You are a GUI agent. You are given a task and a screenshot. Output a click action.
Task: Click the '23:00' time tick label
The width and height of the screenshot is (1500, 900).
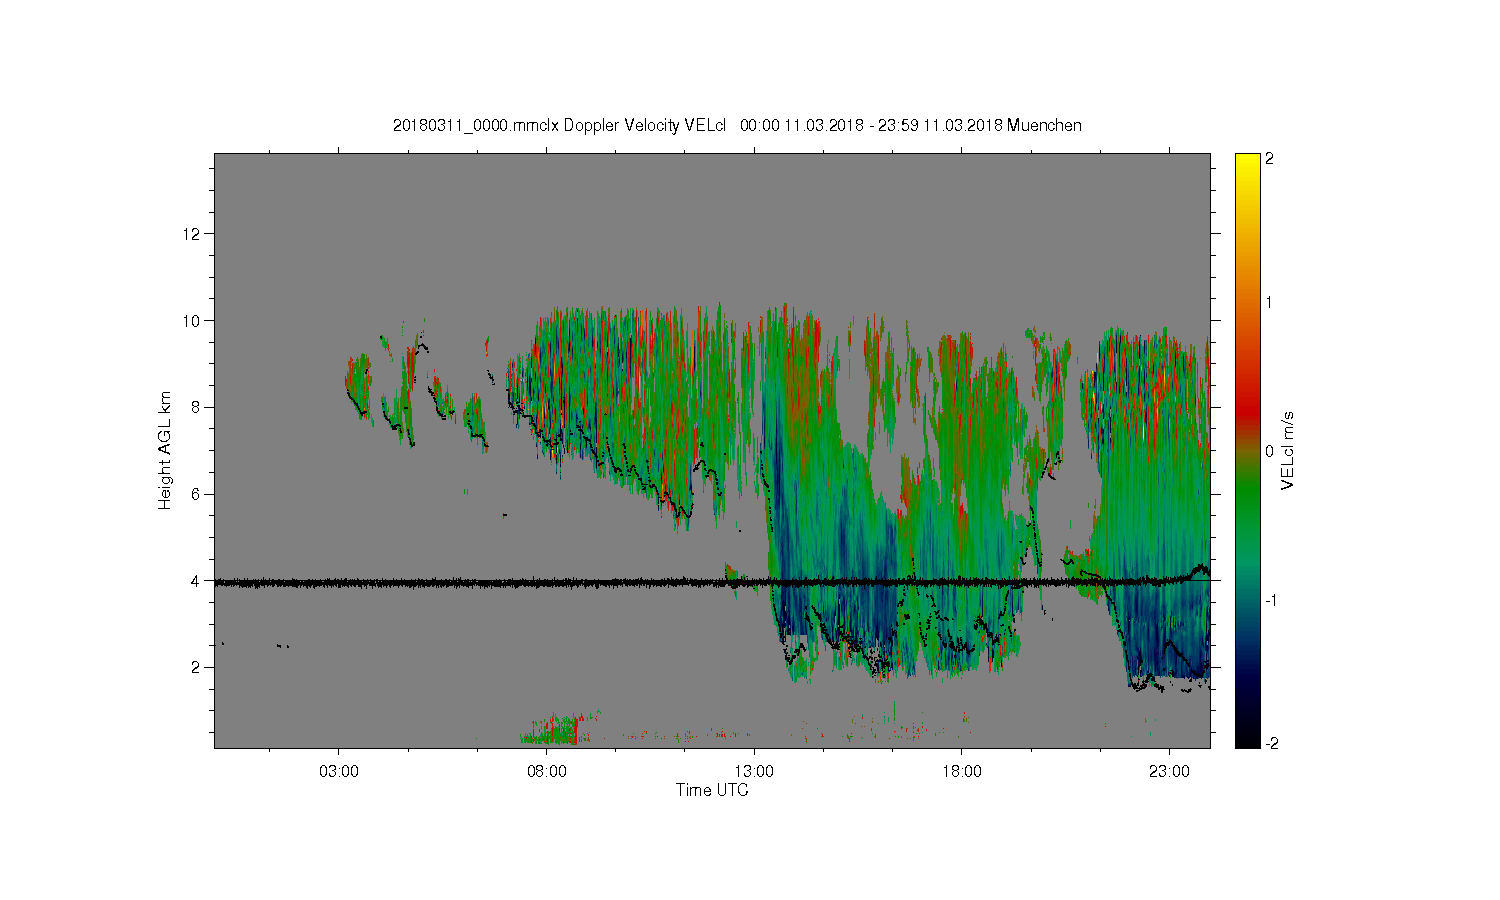pos(1169,771)
